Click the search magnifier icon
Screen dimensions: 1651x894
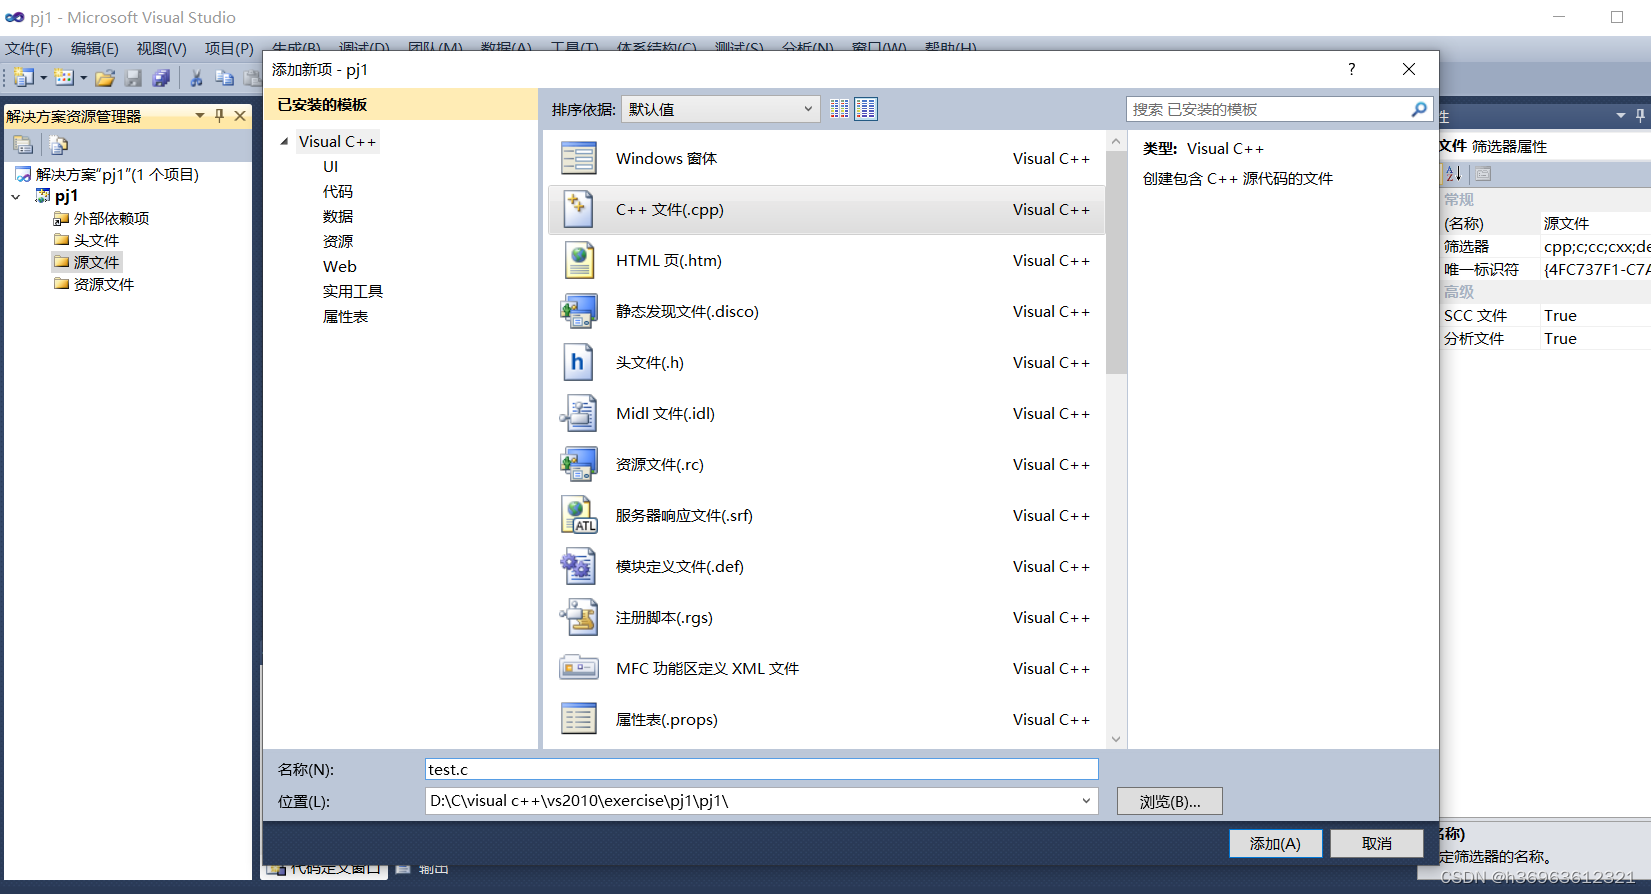(1419, 109)
